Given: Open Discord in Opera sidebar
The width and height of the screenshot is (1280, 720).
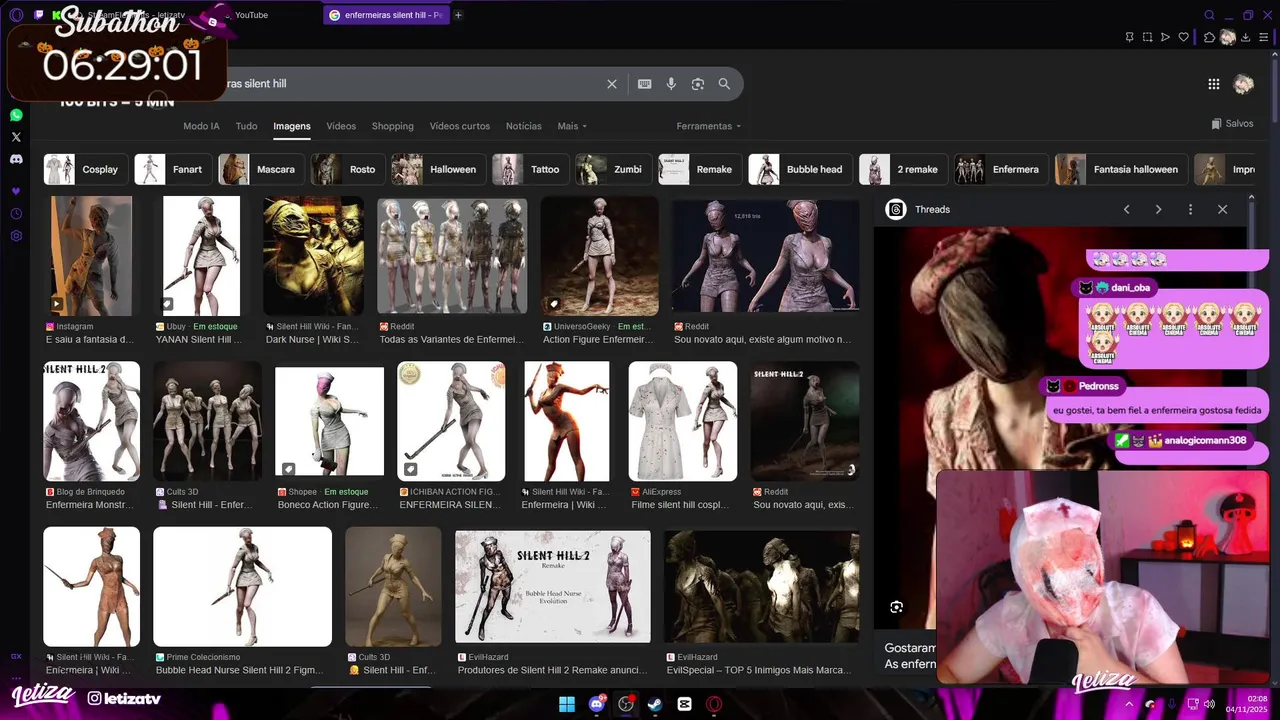Looking at the screenshot, I should coord(16,159).
